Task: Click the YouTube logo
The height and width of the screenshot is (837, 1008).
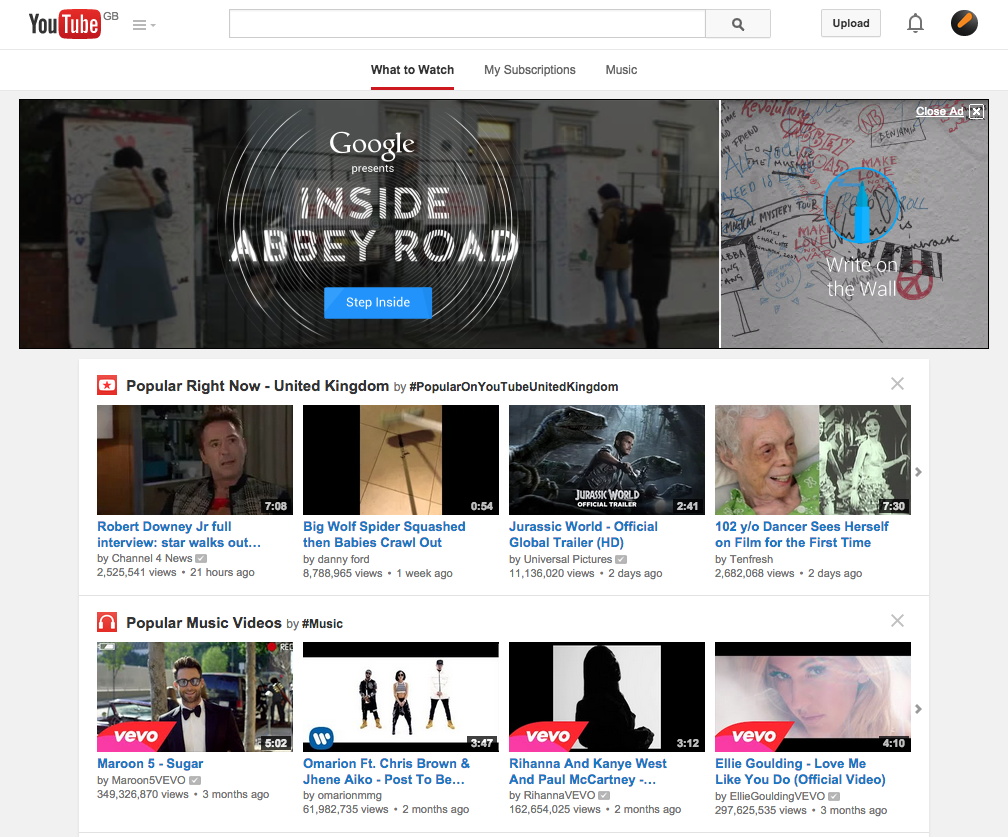Action: [x=64, y=24]
